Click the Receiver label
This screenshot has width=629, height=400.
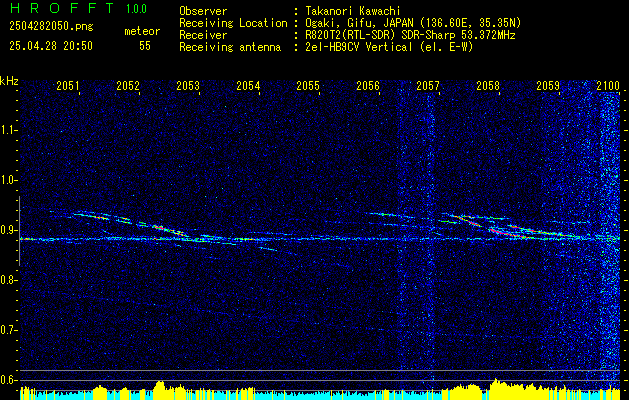click(x=203, y=35)
